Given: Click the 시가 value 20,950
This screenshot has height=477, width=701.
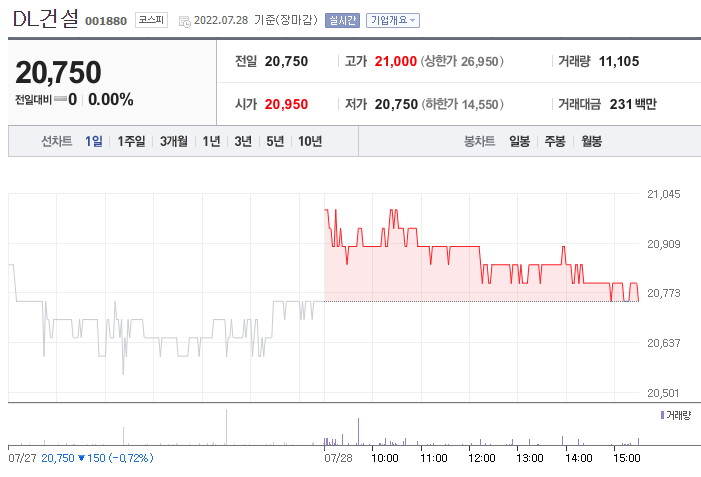Looking at the screenshot, I should pyautogui.click(x=286, y=104).
